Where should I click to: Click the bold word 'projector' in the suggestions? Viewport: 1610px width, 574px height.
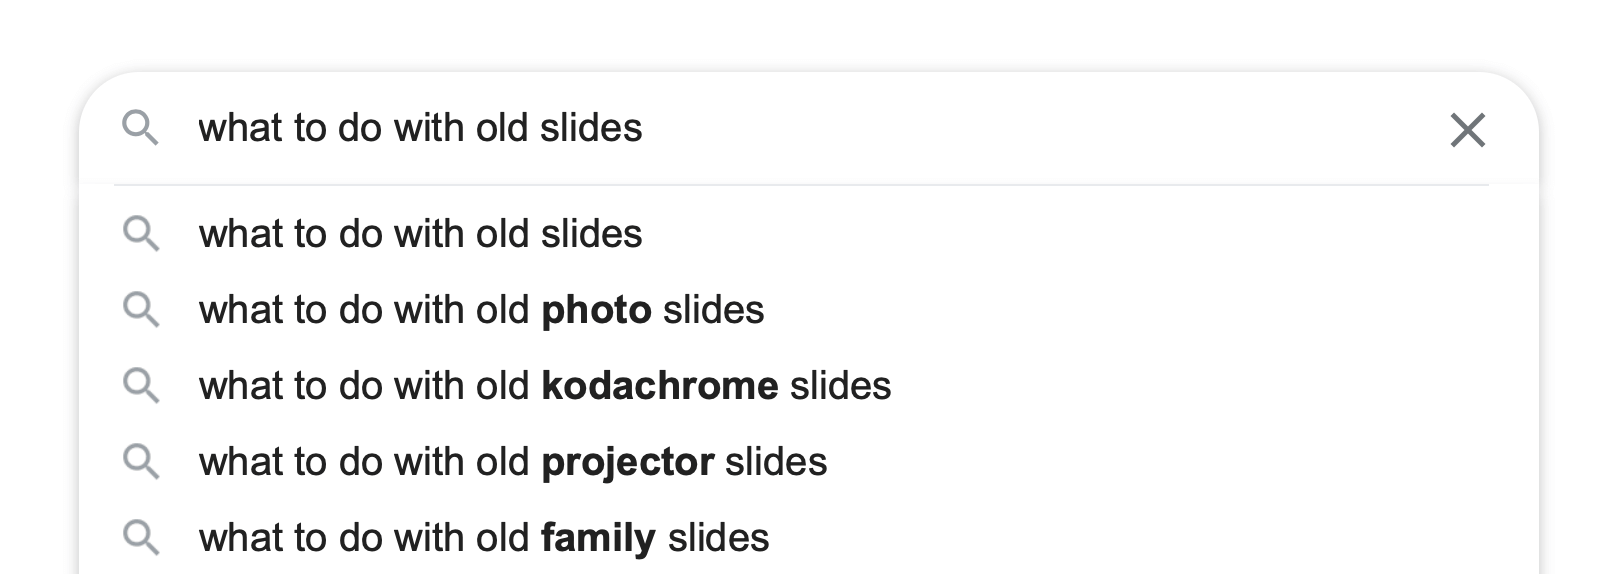(x=628, y=463)
